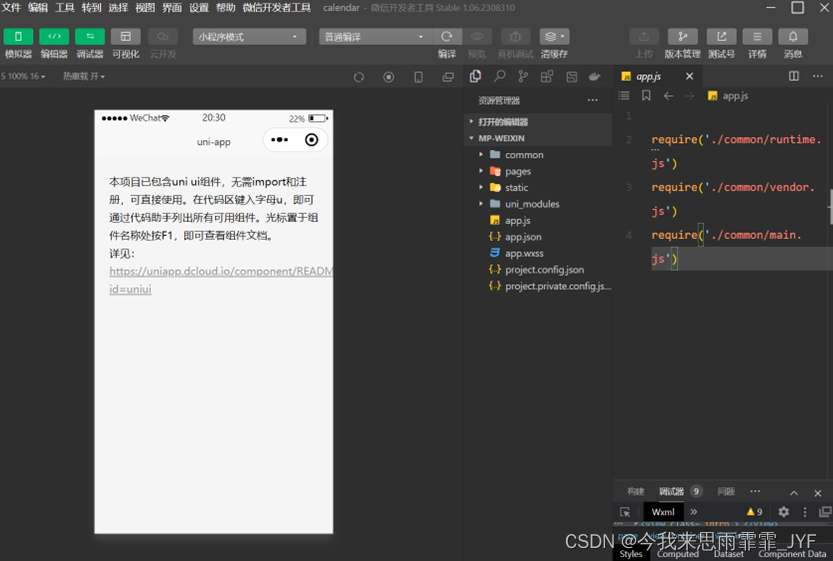Screen dimensions: 833x561
Task: Open the Tools menu
Action: coord(65,8)
